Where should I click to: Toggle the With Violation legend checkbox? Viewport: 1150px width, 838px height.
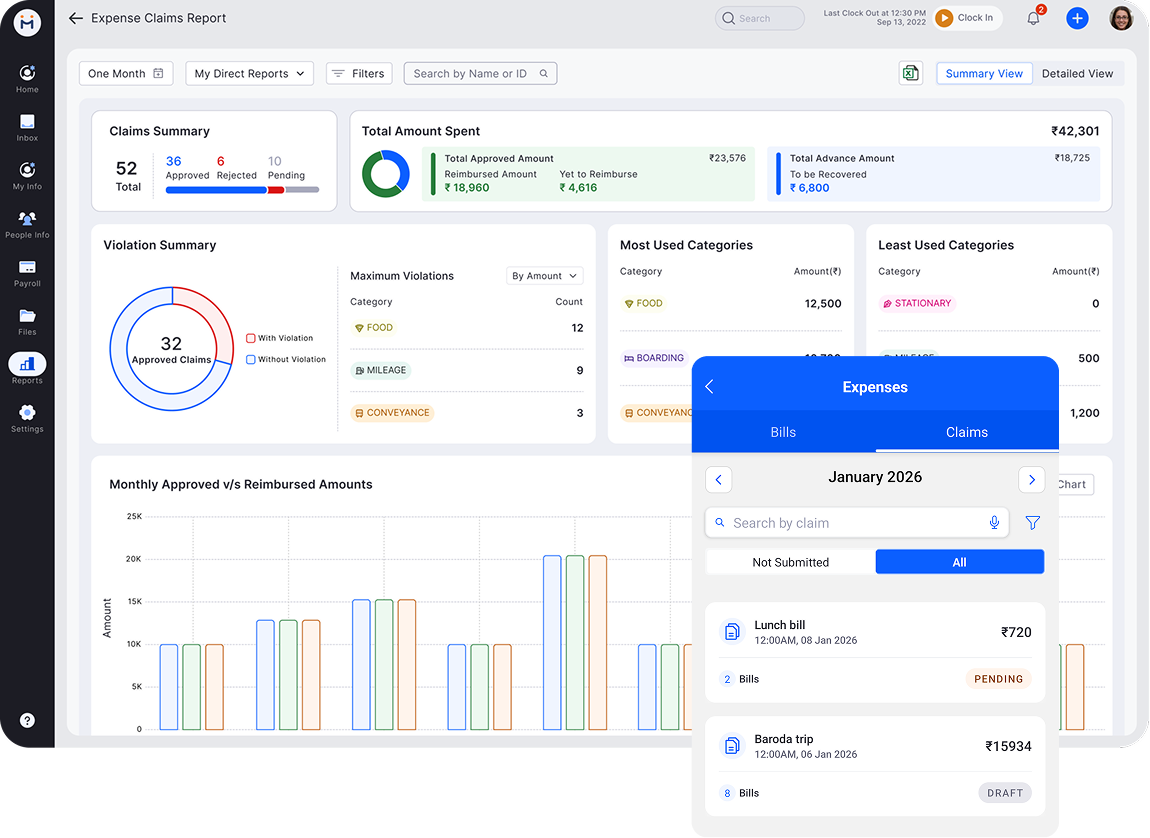[x=251, y=338]
